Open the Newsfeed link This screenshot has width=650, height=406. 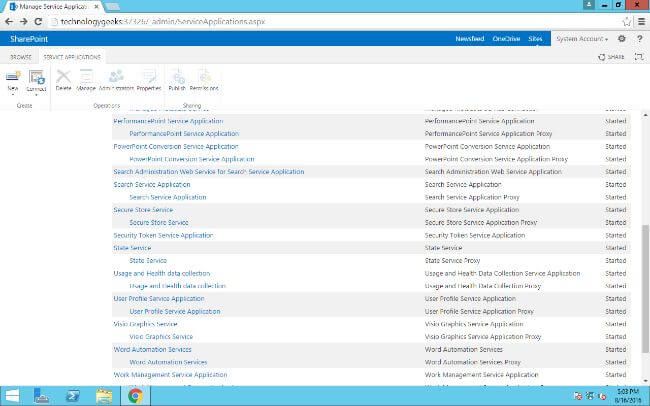[x=470, y=39]
